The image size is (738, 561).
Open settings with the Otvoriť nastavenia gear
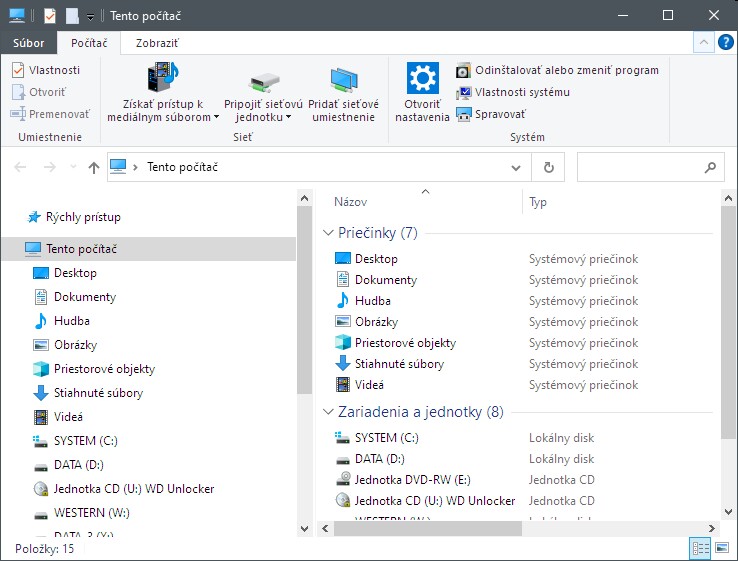click(422, 78)
